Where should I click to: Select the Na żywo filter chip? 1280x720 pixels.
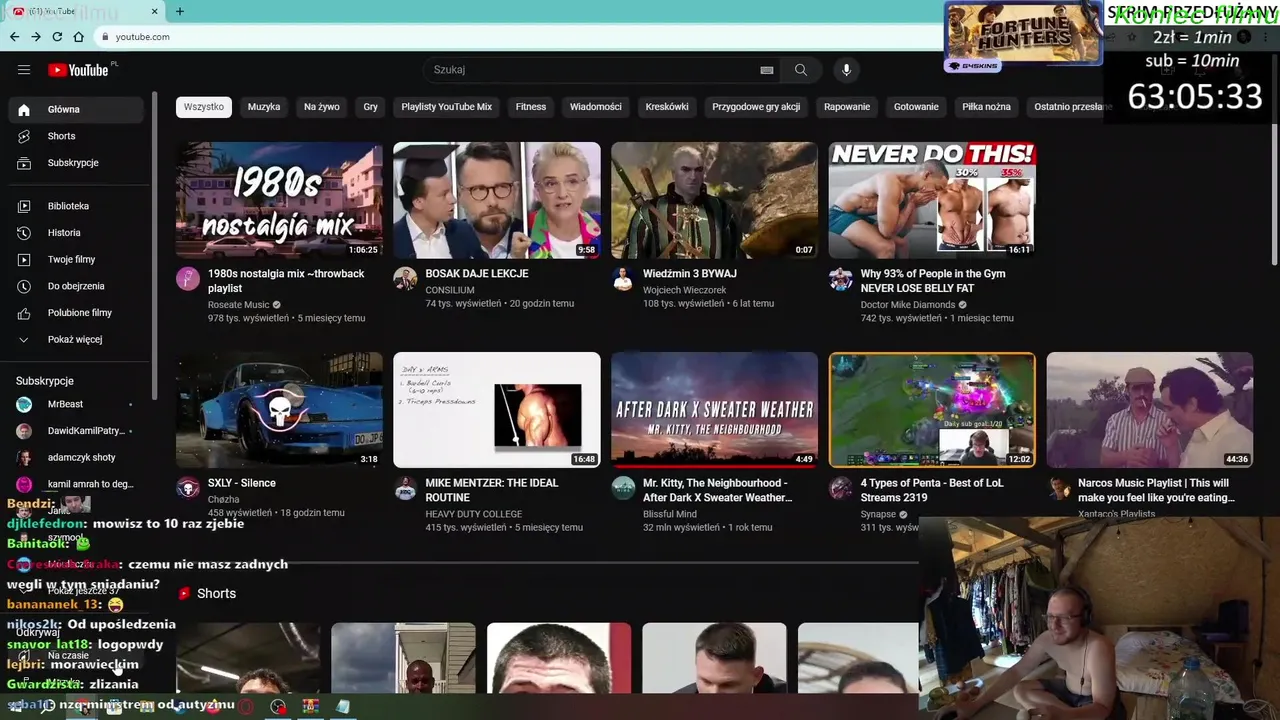pyautogui.click(x=322, y=107)
